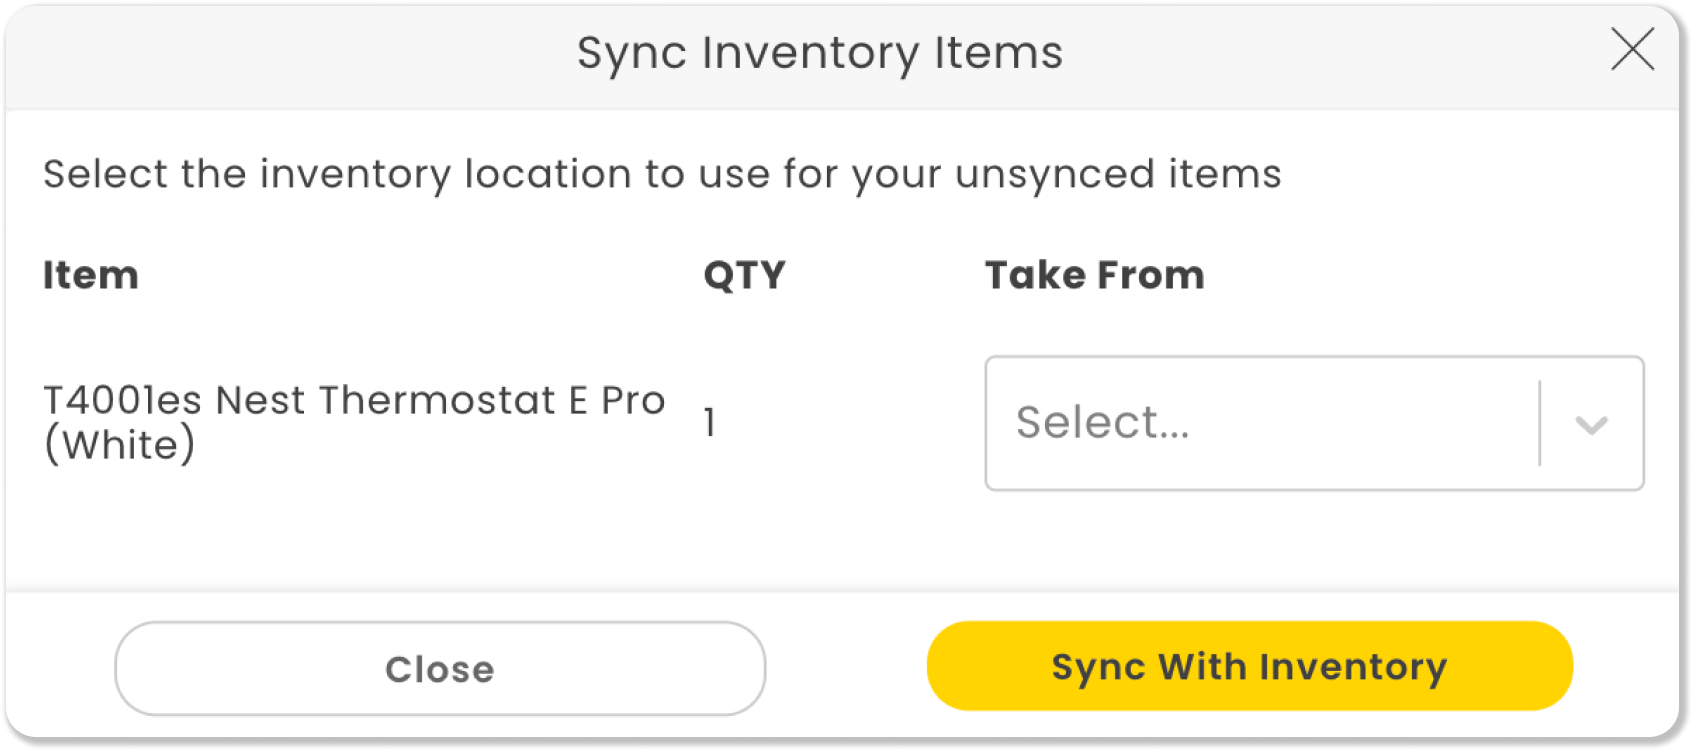Click the white Close button
Viewport: 1693px width, 751px height.
(440, 668)
